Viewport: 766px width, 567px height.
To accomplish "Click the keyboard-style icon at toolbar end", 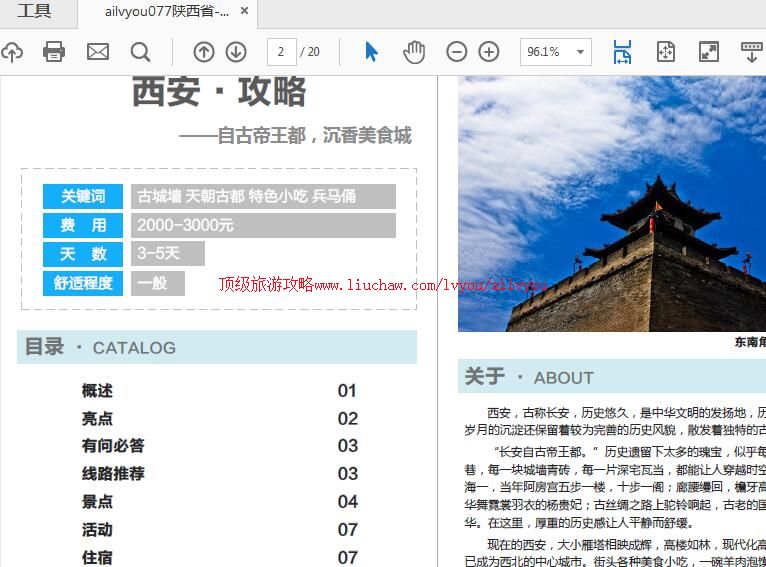I will (x=751, y=52).
